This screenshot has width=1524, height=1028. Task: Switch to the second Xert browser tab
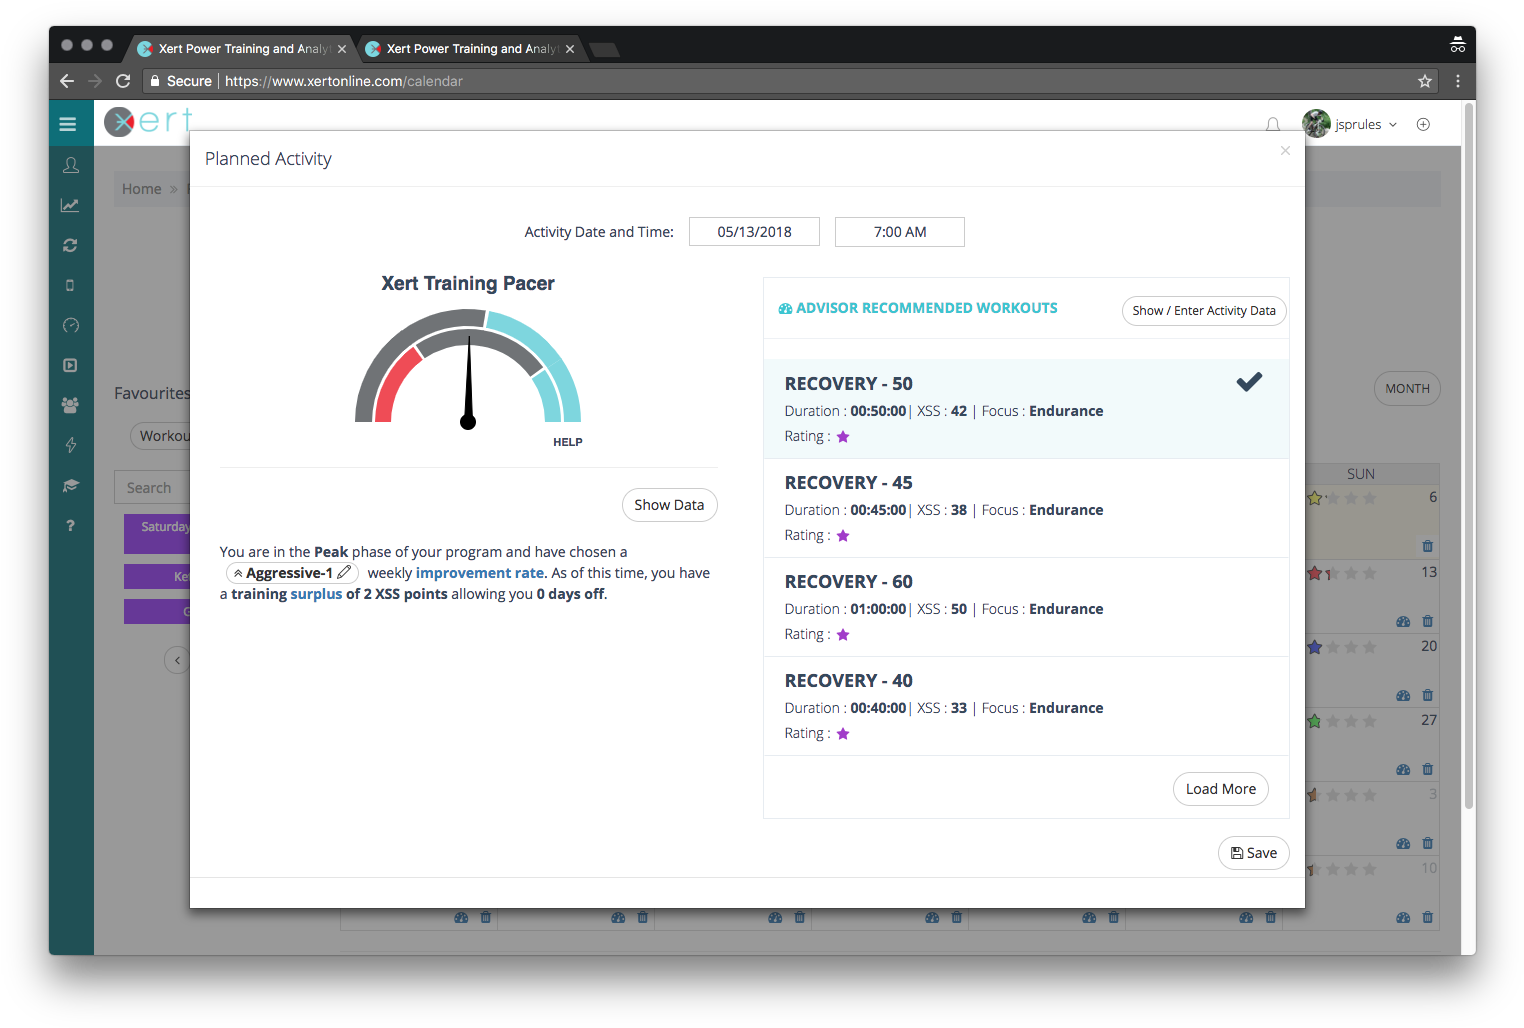click(470, 48)
